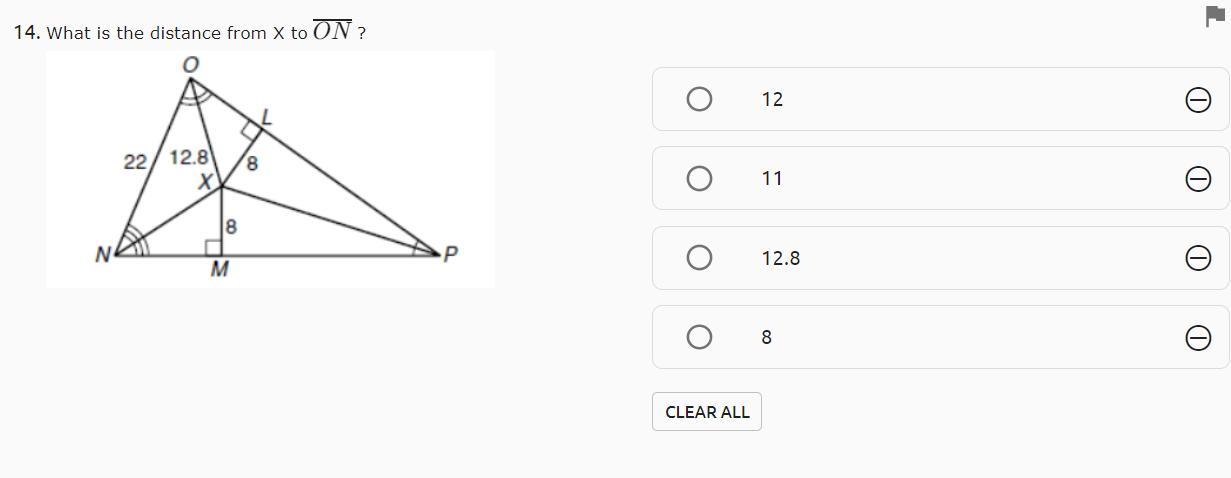
Task: Flag question 14 for review
Action: (x=1215, y=16)
